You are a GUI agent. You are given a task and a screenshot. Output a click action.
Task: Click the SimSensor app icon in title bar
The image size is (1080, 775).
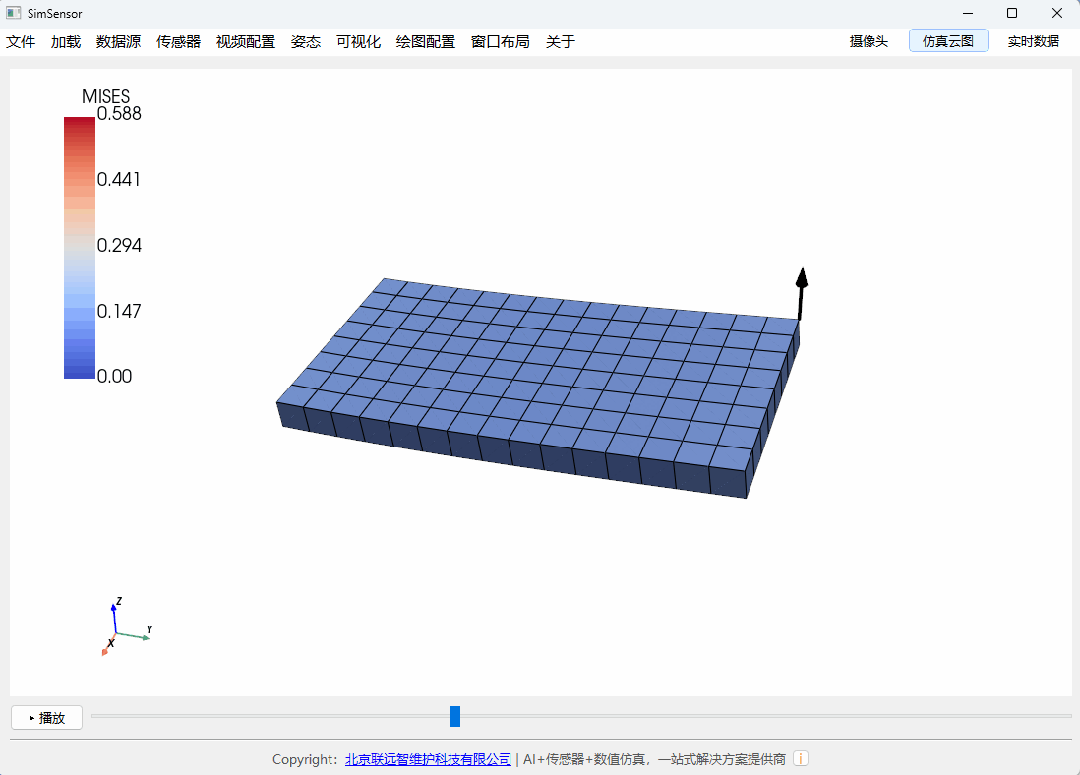point(13,13)
